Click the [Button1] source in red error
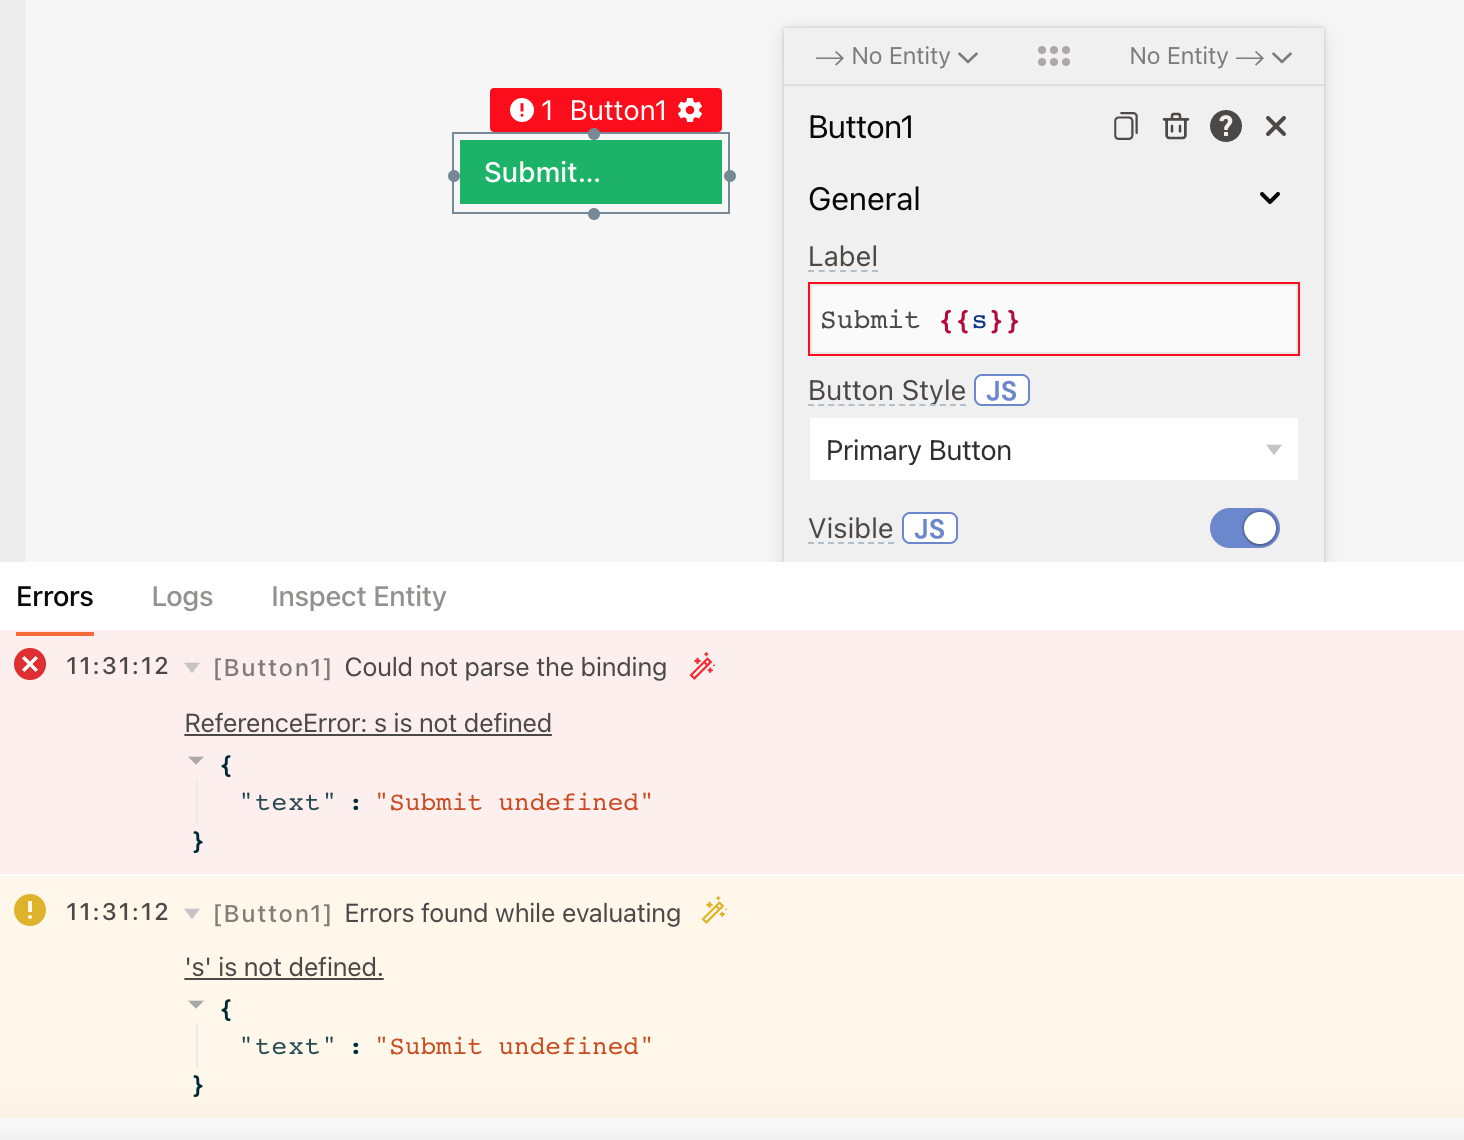Image resolution: width=1464 pixels, height=1140 pixels. click(272, 668)
